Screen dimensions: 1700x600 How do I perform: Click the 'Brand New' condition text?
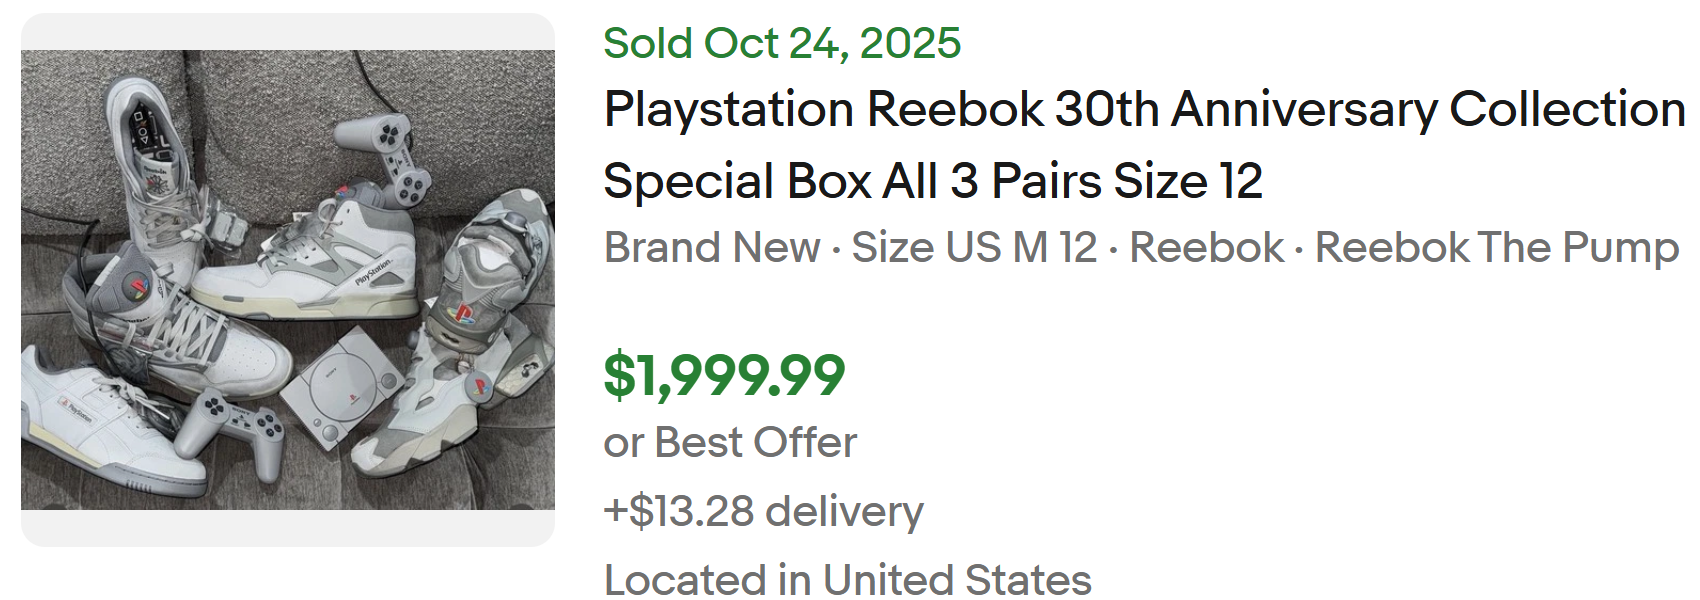click(711, 248)
